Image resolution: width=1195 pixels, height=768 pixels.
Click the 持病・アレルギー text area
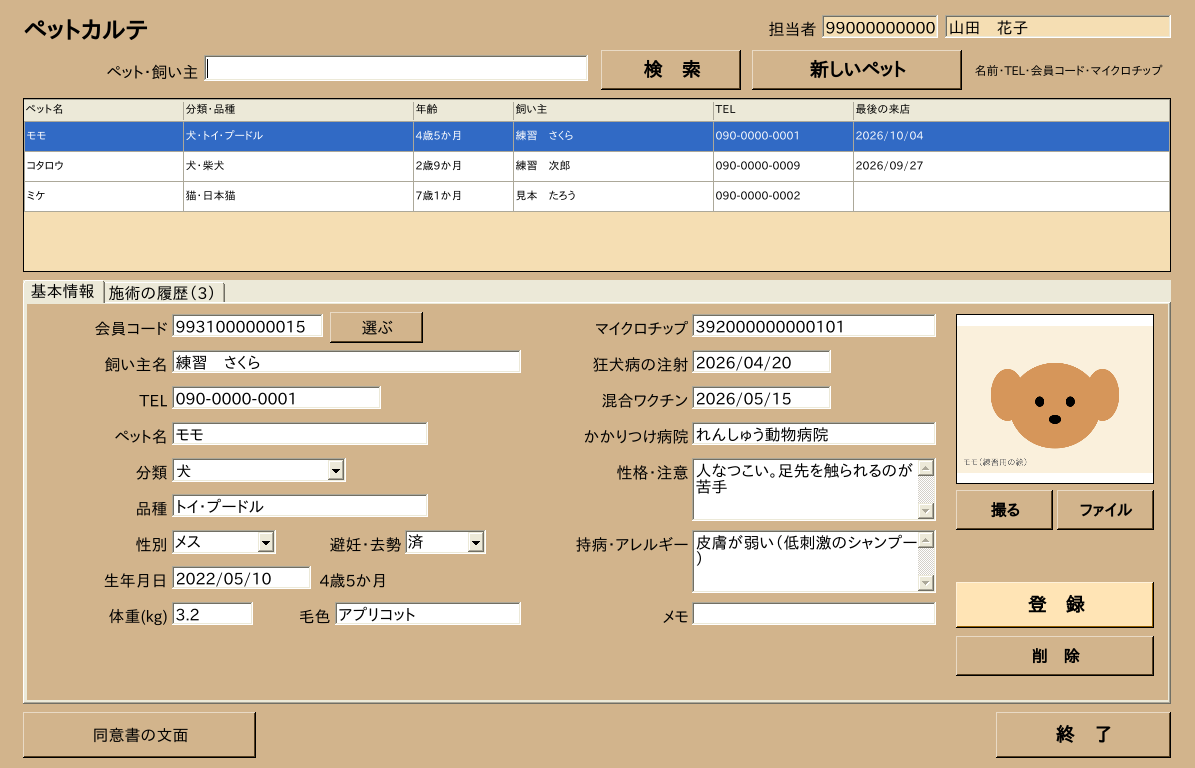(806, 562)
